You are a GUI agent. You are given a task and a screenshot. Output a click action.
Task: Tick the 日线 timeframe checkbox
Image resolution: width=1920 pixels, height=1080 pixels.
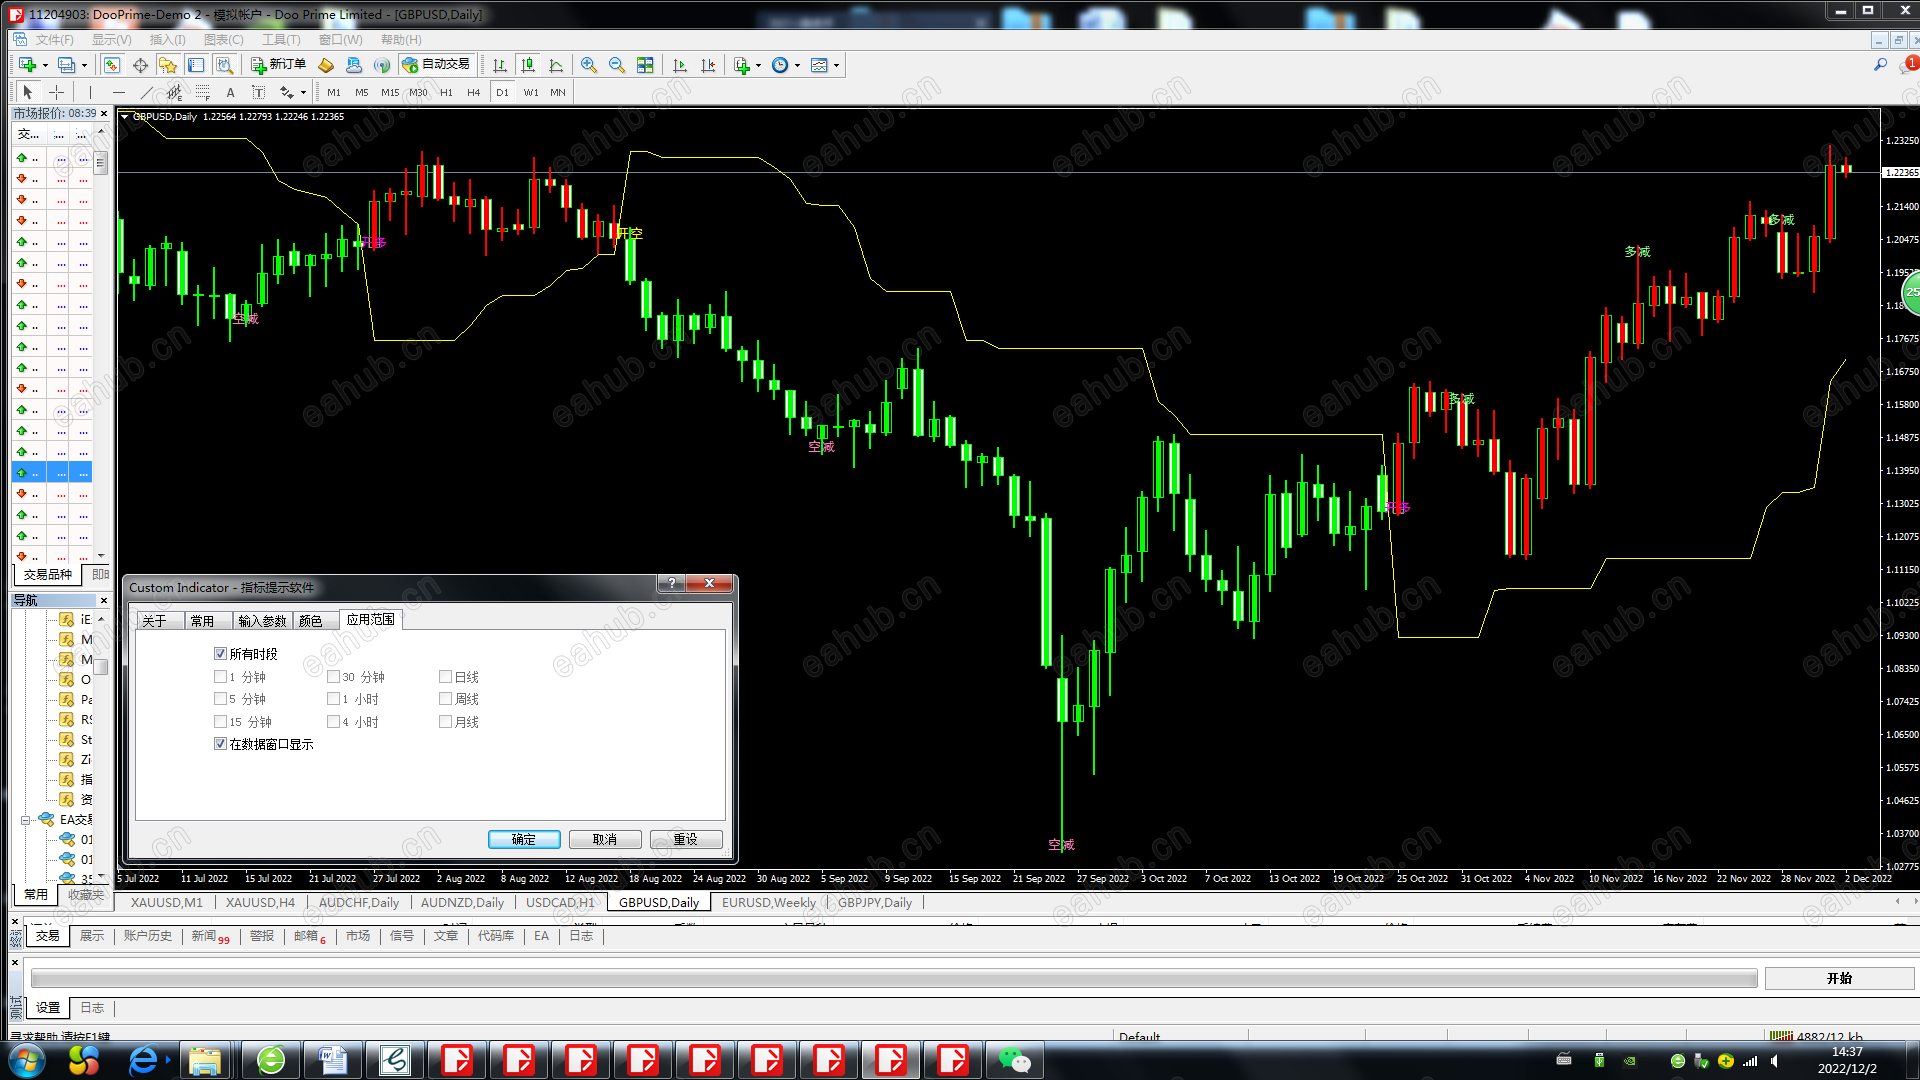pos(446,677)
